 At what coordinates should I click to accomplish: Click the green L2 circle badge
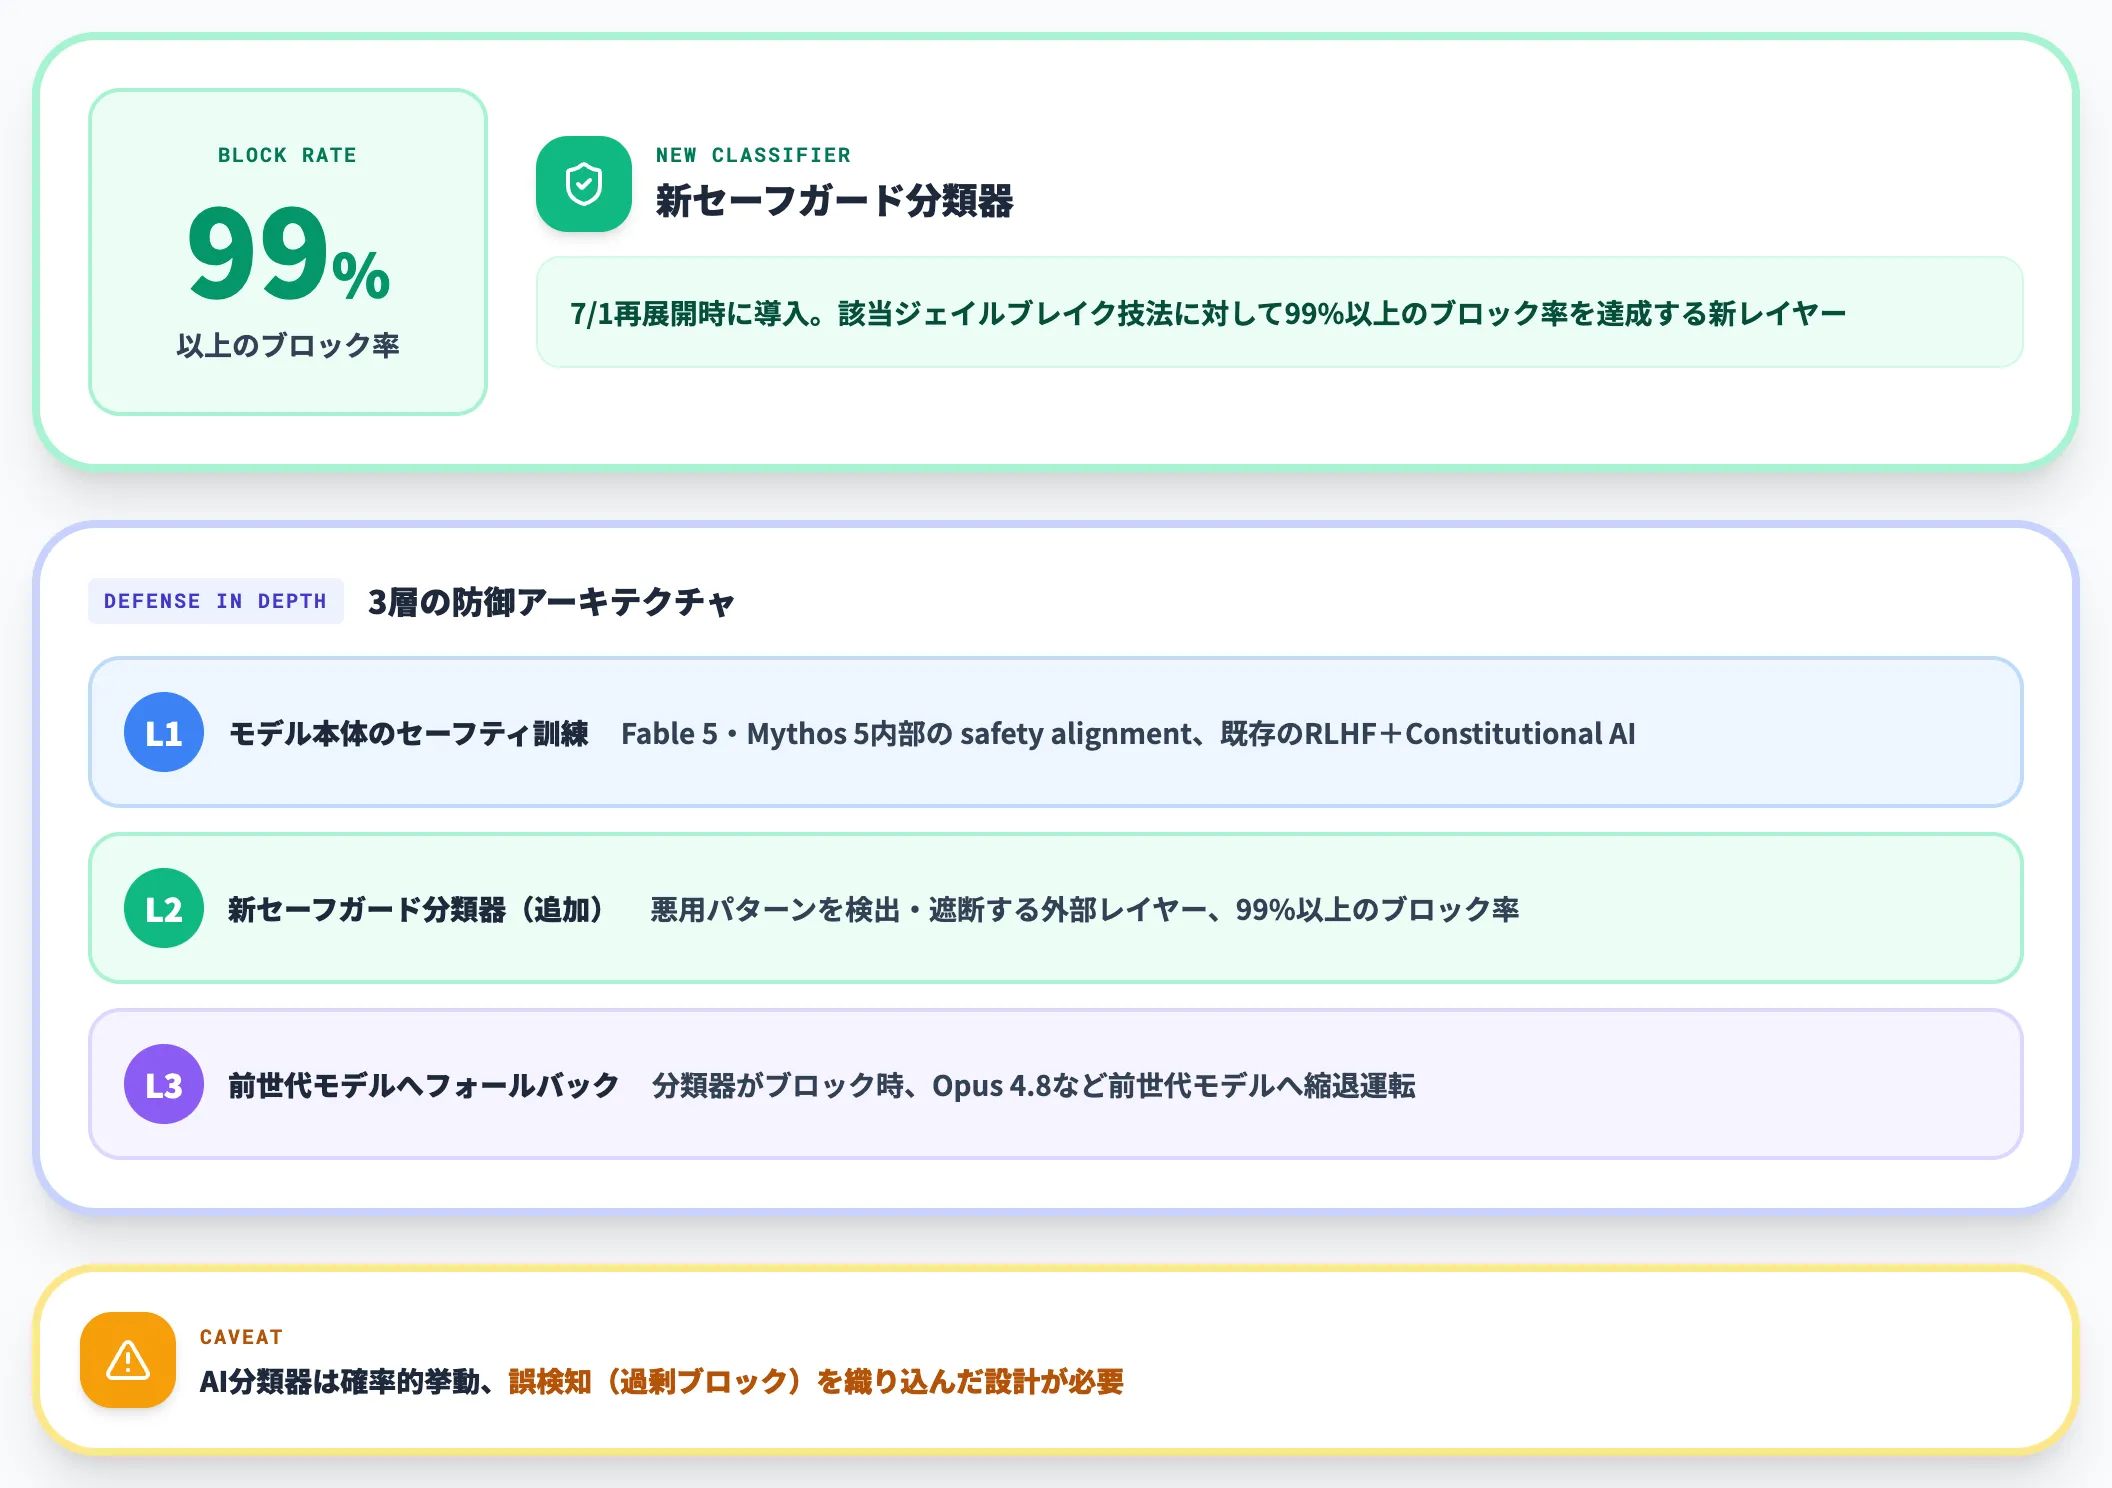point(164,908)
